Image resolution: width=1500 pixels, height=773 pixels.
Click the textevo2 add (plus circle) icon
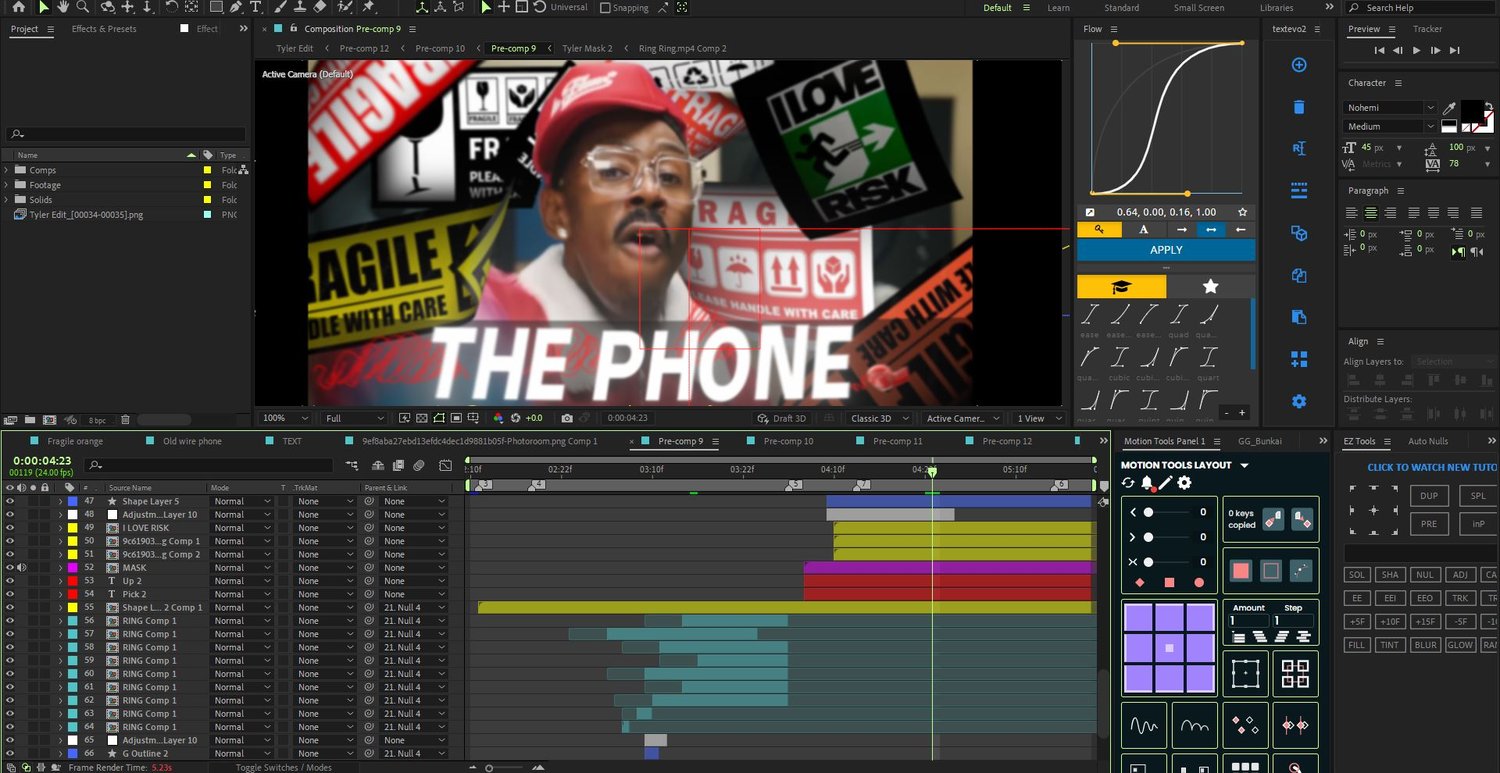click(1299, 65)
